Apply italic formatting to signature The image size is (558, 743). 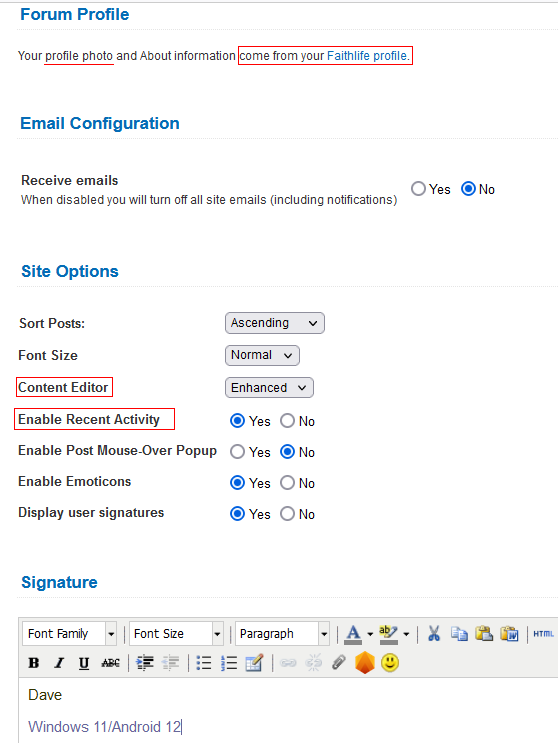point(59,662)
